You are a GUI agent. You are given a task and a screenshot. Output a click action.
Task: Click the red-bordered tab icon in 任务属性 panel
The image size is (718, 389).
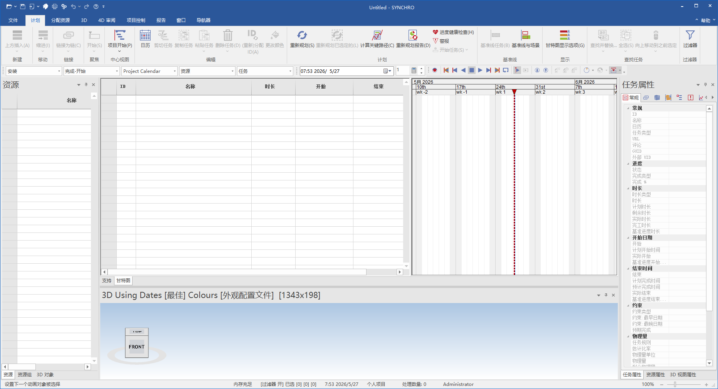coord(691,97)
